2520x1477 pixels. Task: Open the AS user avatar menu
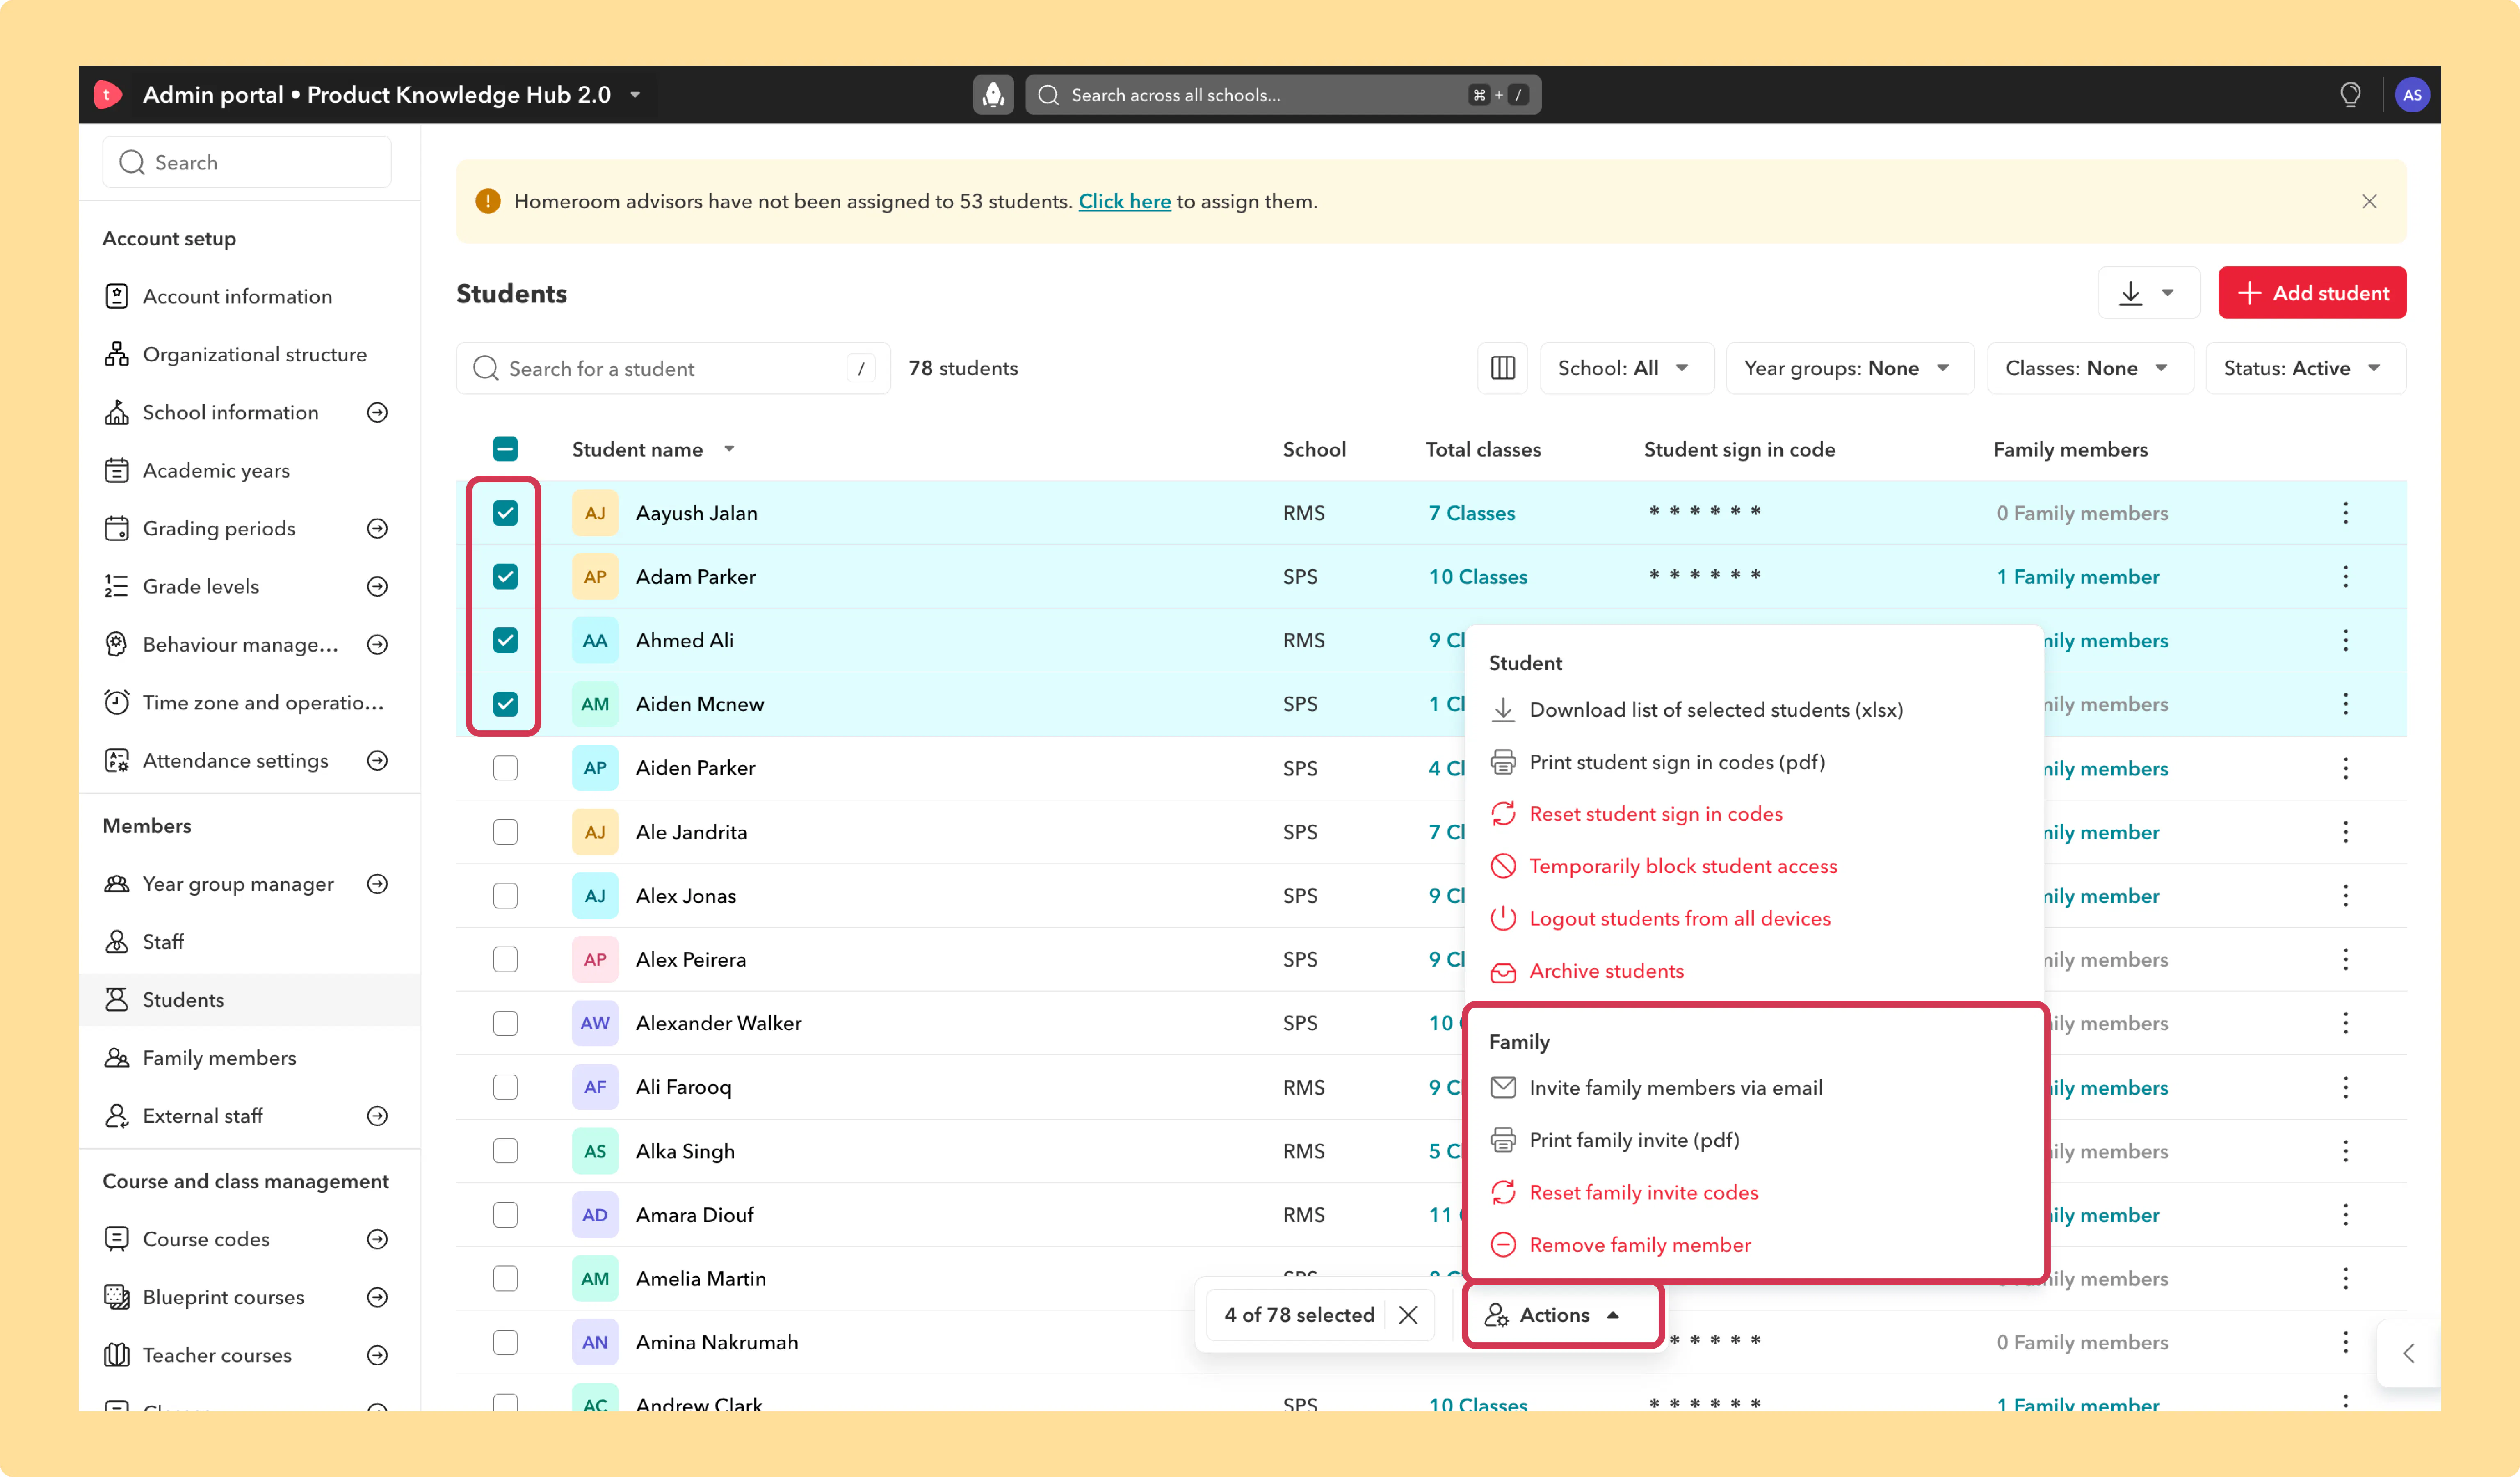click(x=2412, y=95)
